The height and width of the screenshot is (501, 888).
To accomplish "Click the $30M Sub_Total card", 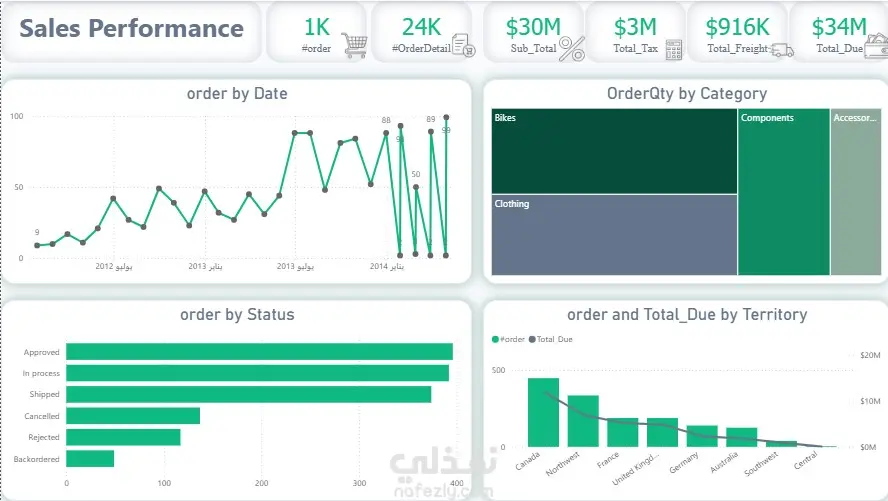I will [x=533, y=32].
